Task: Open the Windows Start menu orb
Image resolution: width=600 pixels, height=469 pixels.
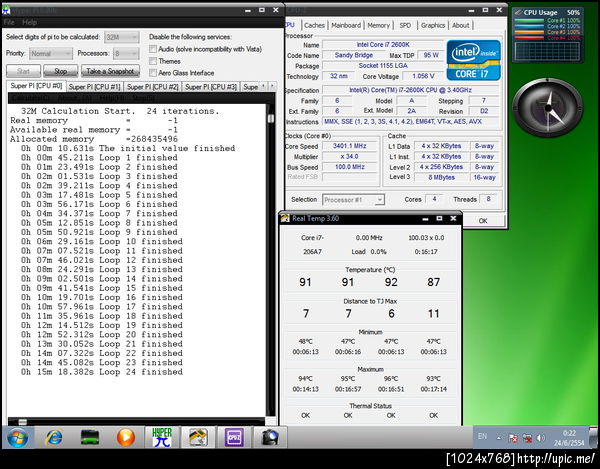Action: 17,437
